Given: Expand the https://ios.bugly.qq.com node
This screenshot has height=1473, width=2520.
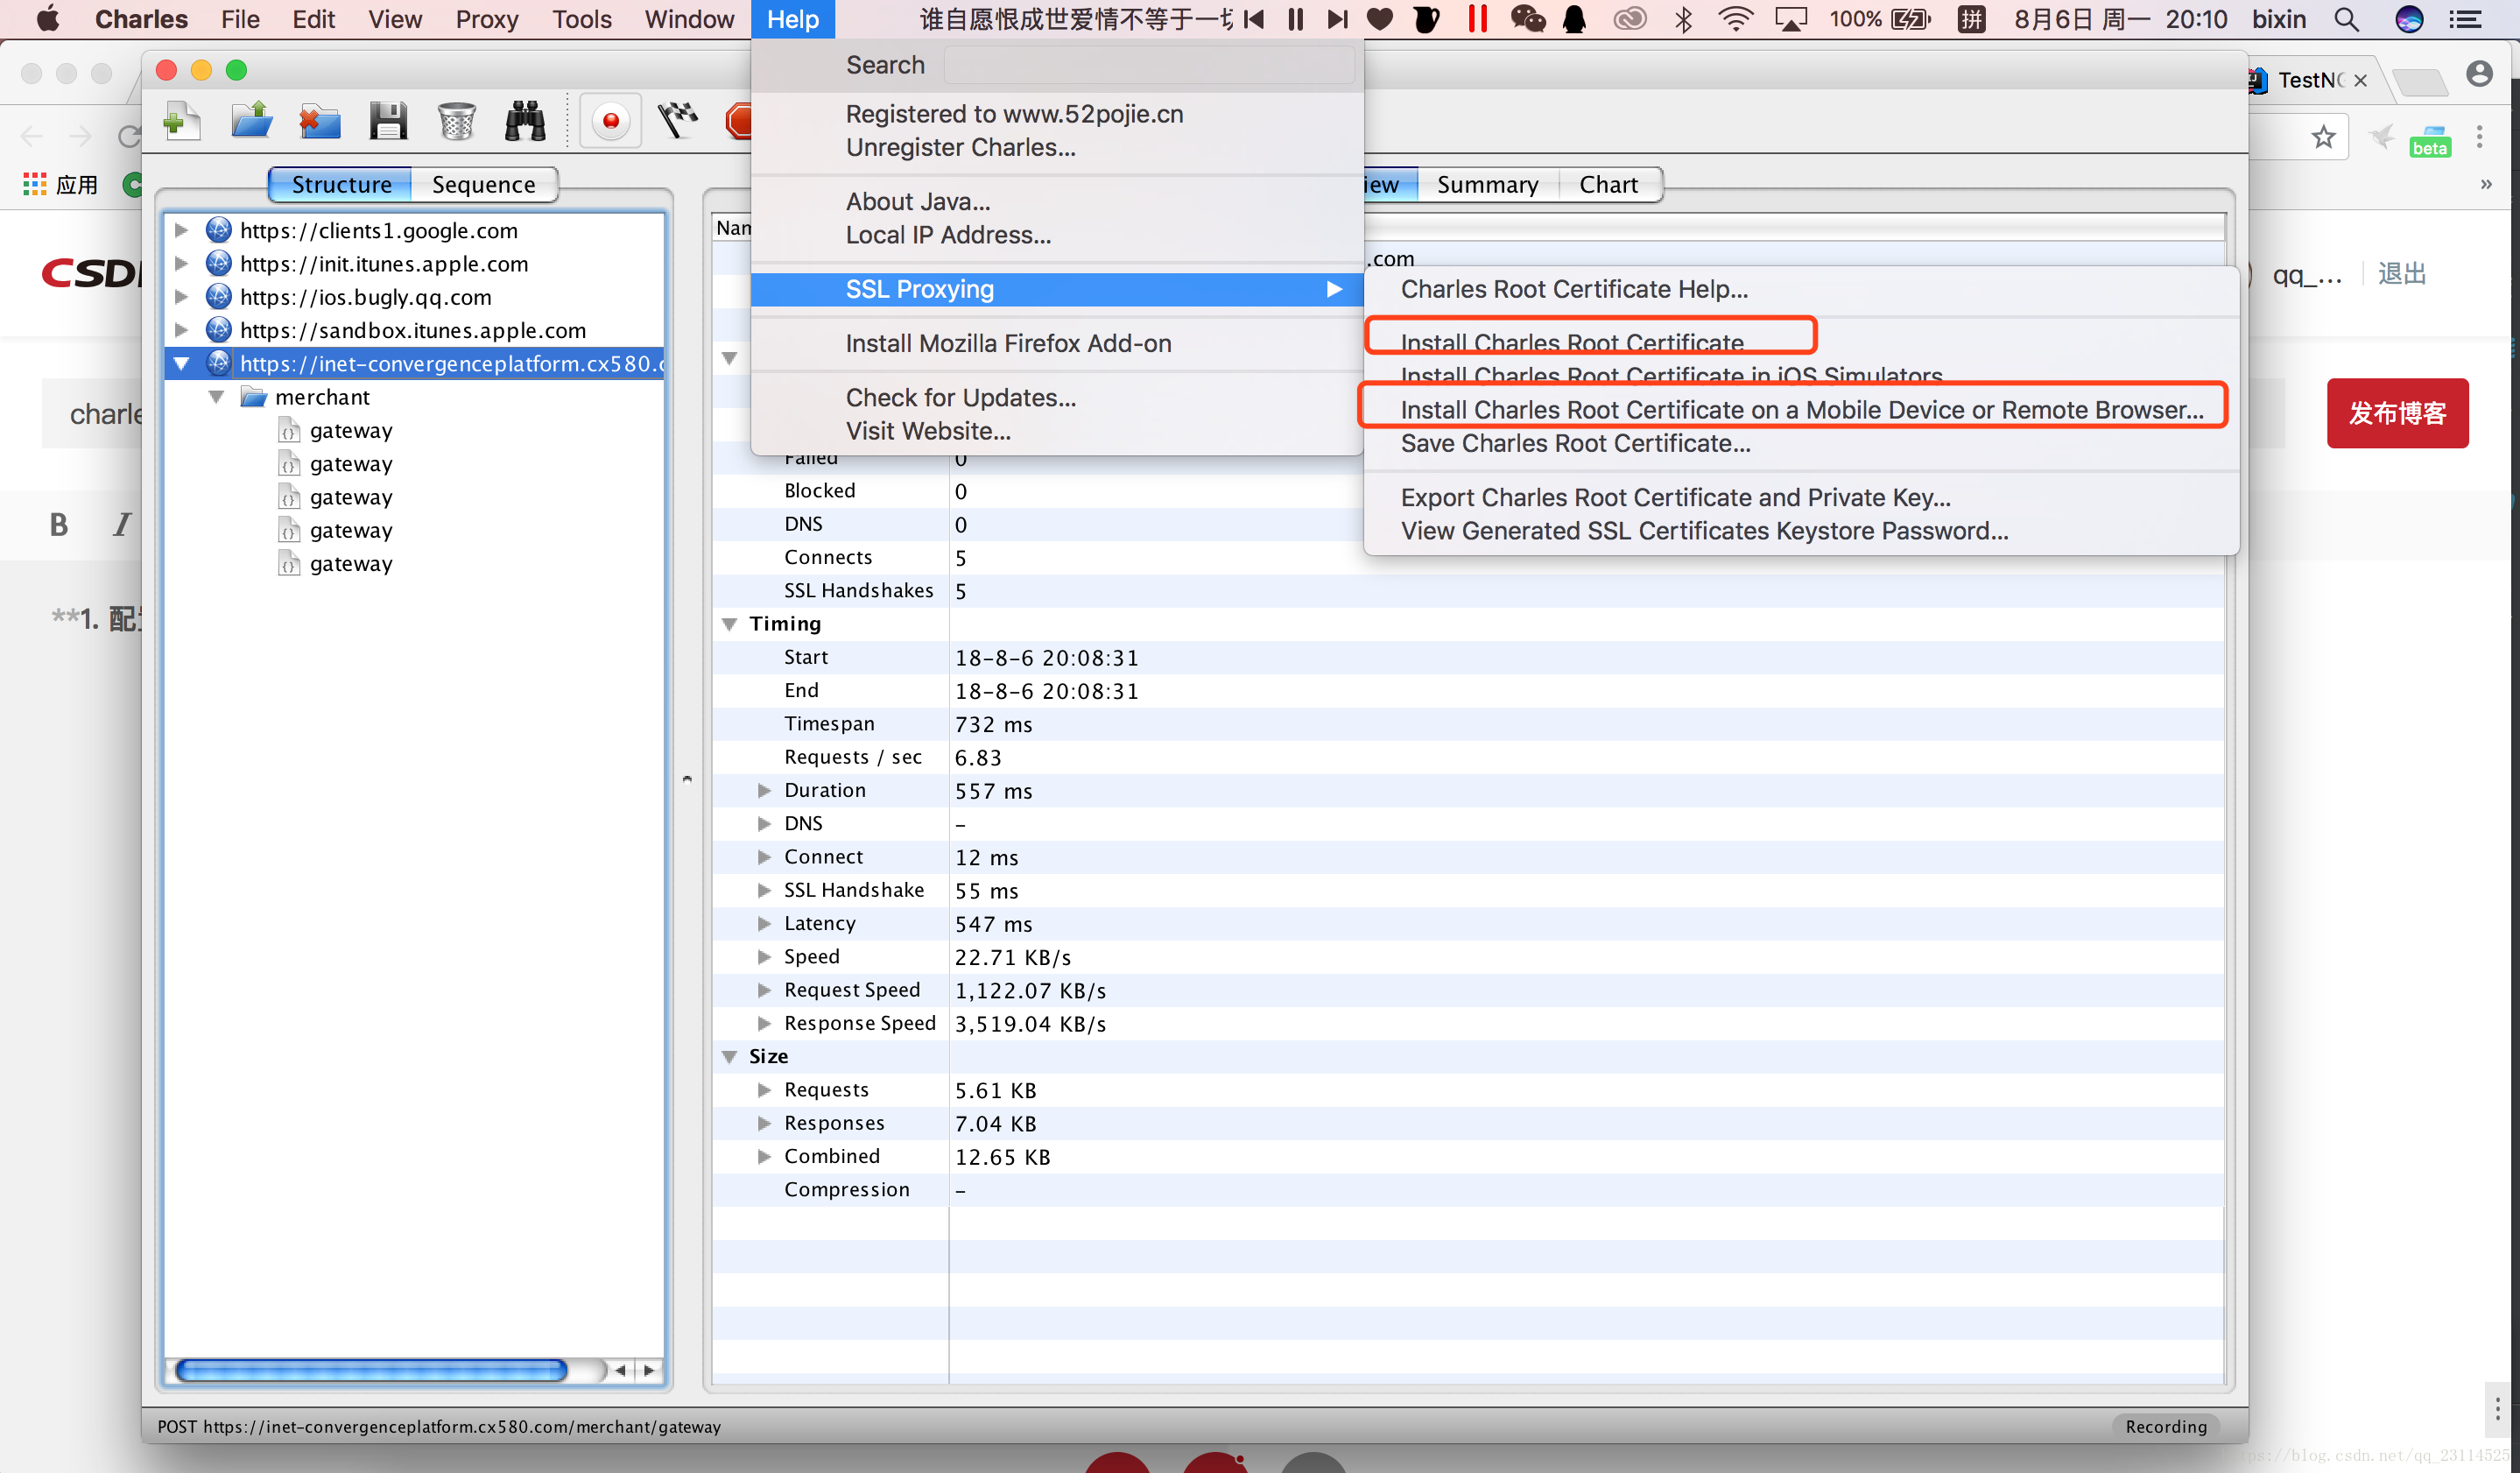Looking at the screenshot, I should [x=181, y=296].
